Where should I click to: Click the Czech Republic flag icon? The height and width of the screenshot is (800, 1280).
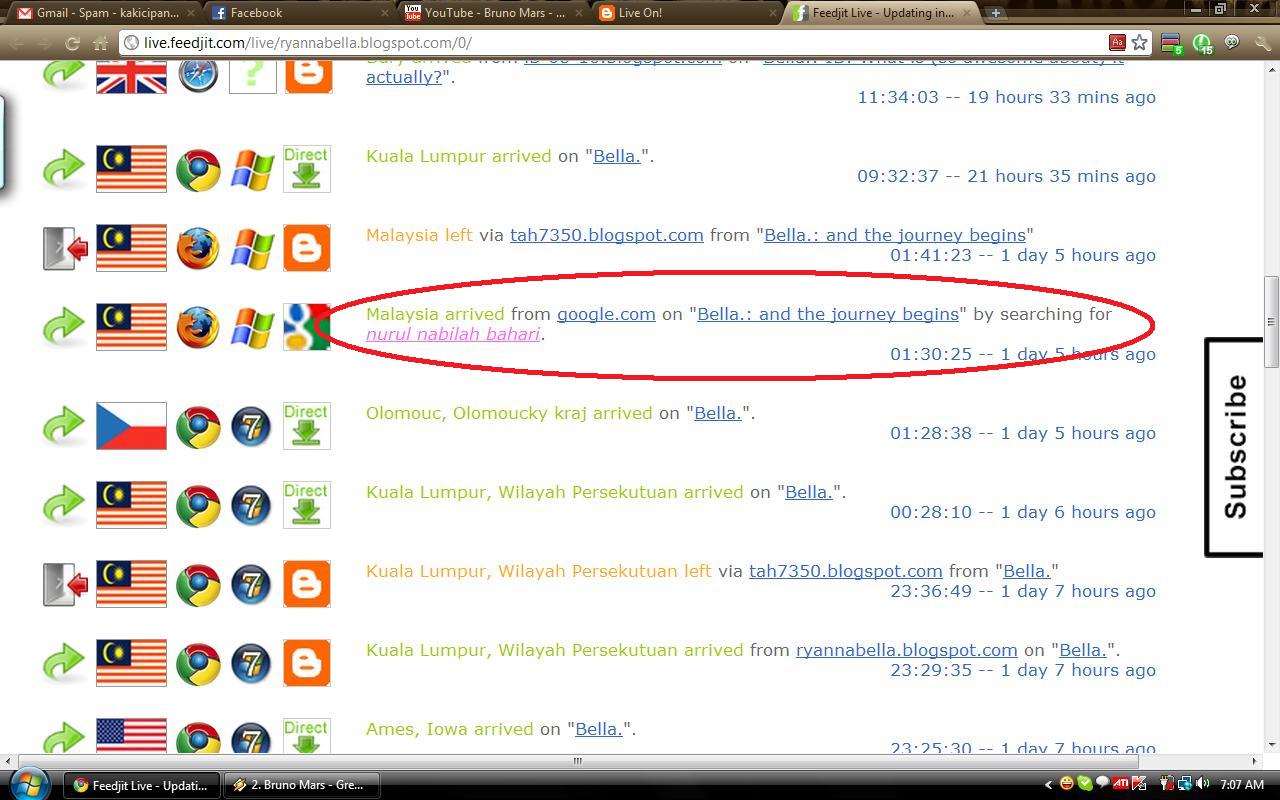click(x=131, y=426)
